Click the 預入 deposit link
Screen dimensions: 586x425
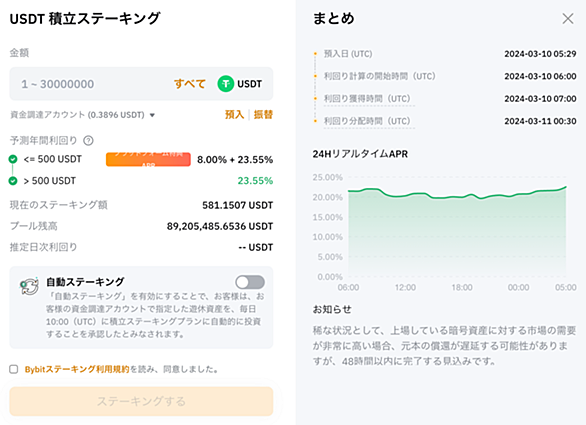234,114
